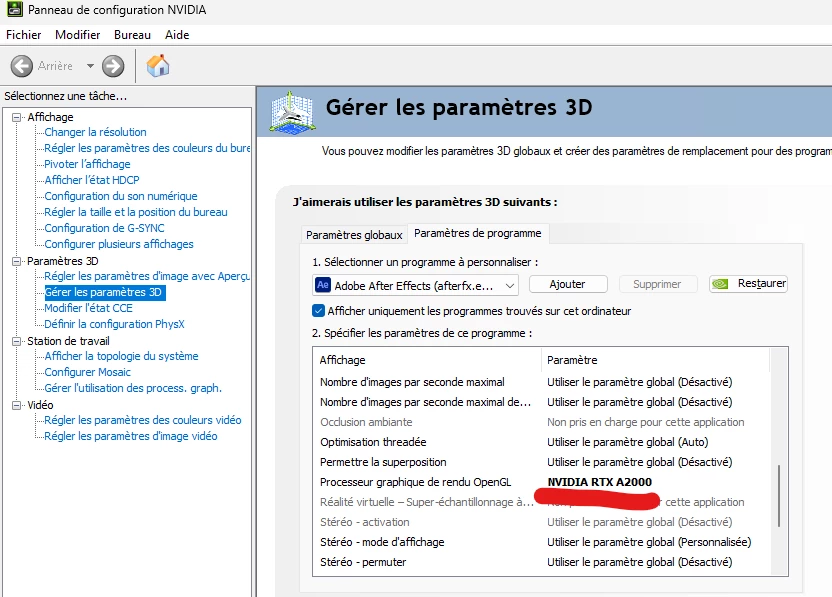Click the Restaurer button

[748, 284]
